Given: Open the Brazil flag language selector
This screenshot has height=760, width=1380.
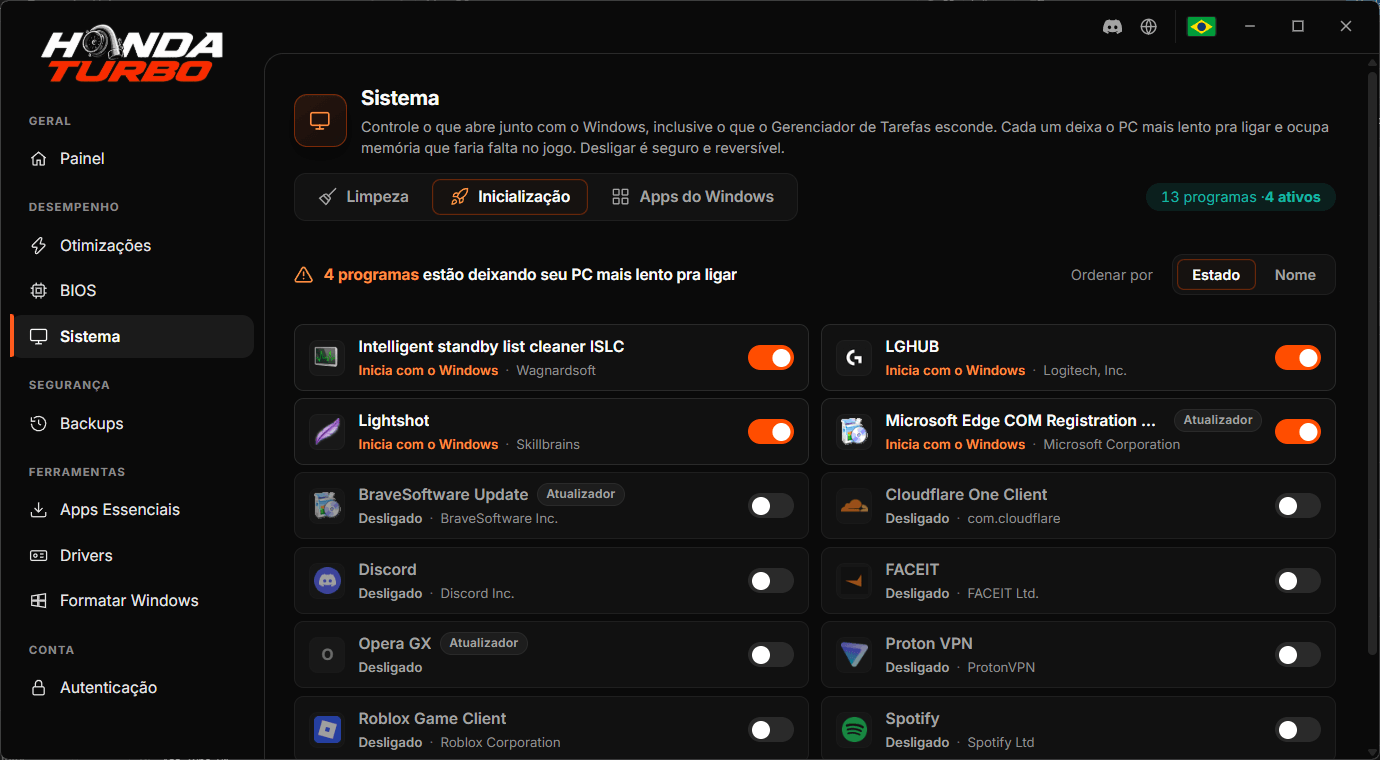Looking at the screenshot, I should [x=1201, y=27].
